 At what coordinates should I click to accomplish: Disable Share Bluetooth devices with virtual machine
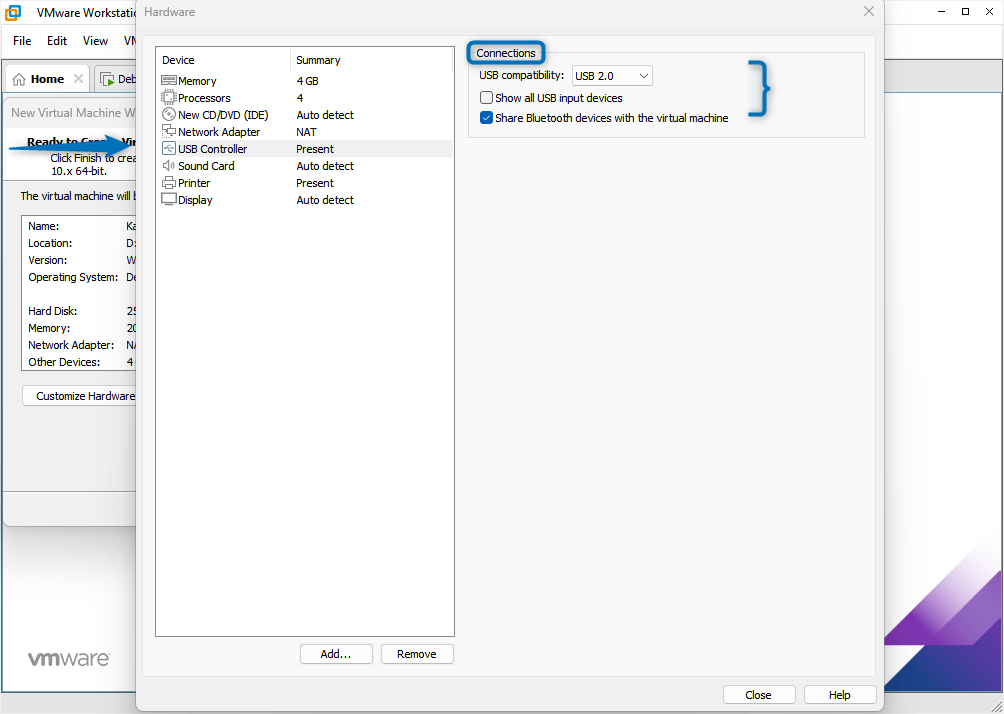(x=486, y=117)
